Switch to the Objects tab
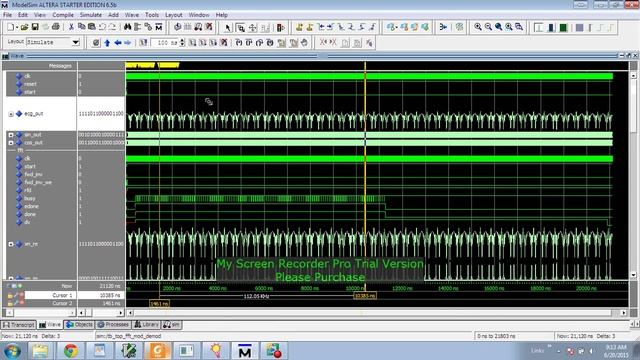Image resolution: width=640 pixels, height=360 pixels. pos(79,325)
